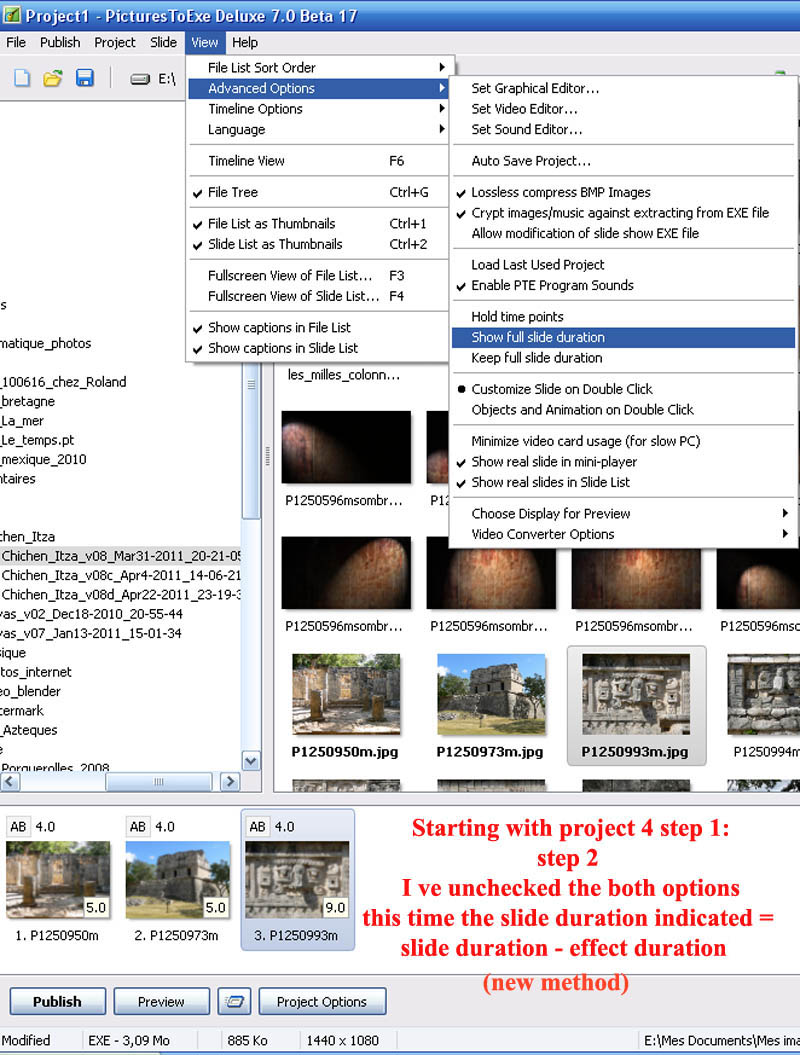Select Customize Slide on Double Click

[x=623, y=389]
